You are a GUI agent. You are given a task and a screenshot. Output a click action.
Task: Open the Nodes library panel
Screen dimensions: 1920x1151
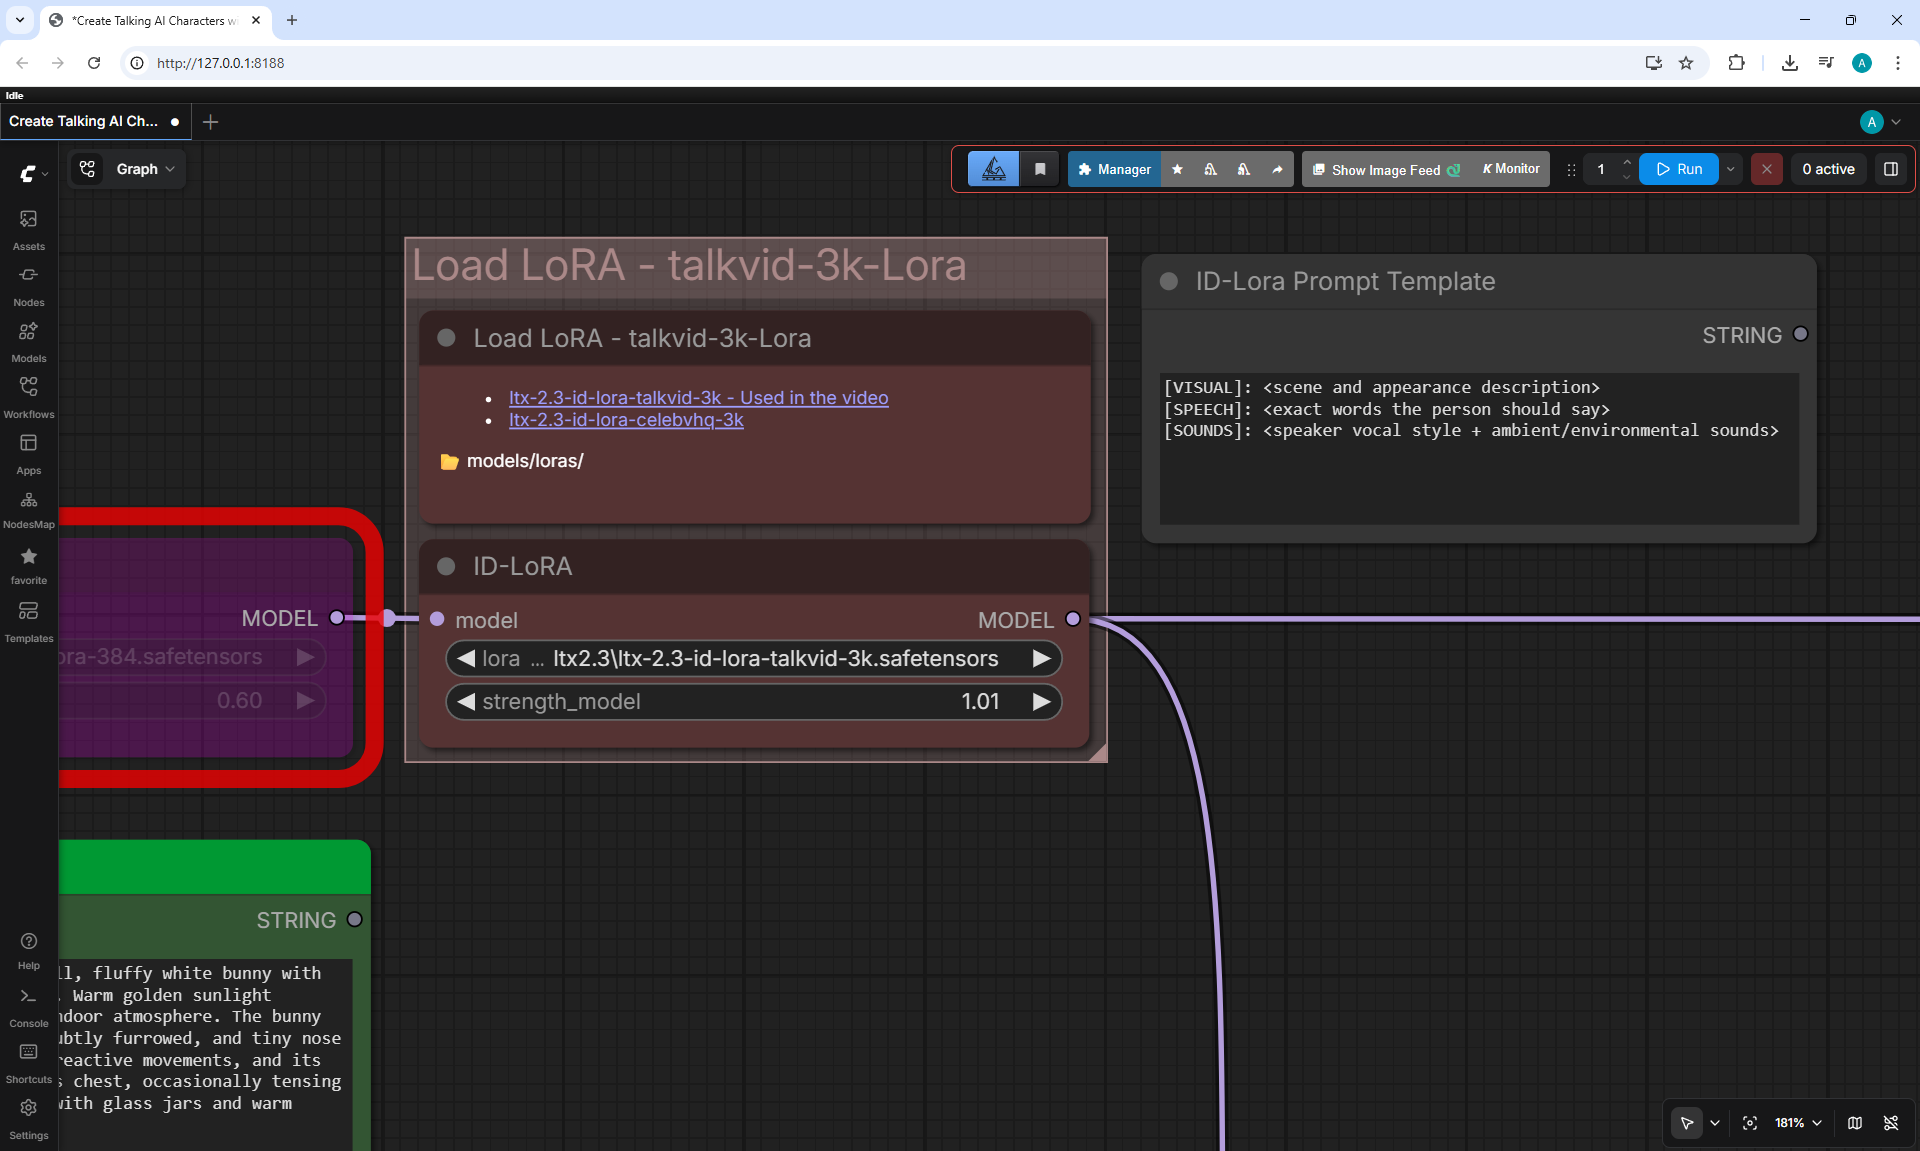coord(28,286)
